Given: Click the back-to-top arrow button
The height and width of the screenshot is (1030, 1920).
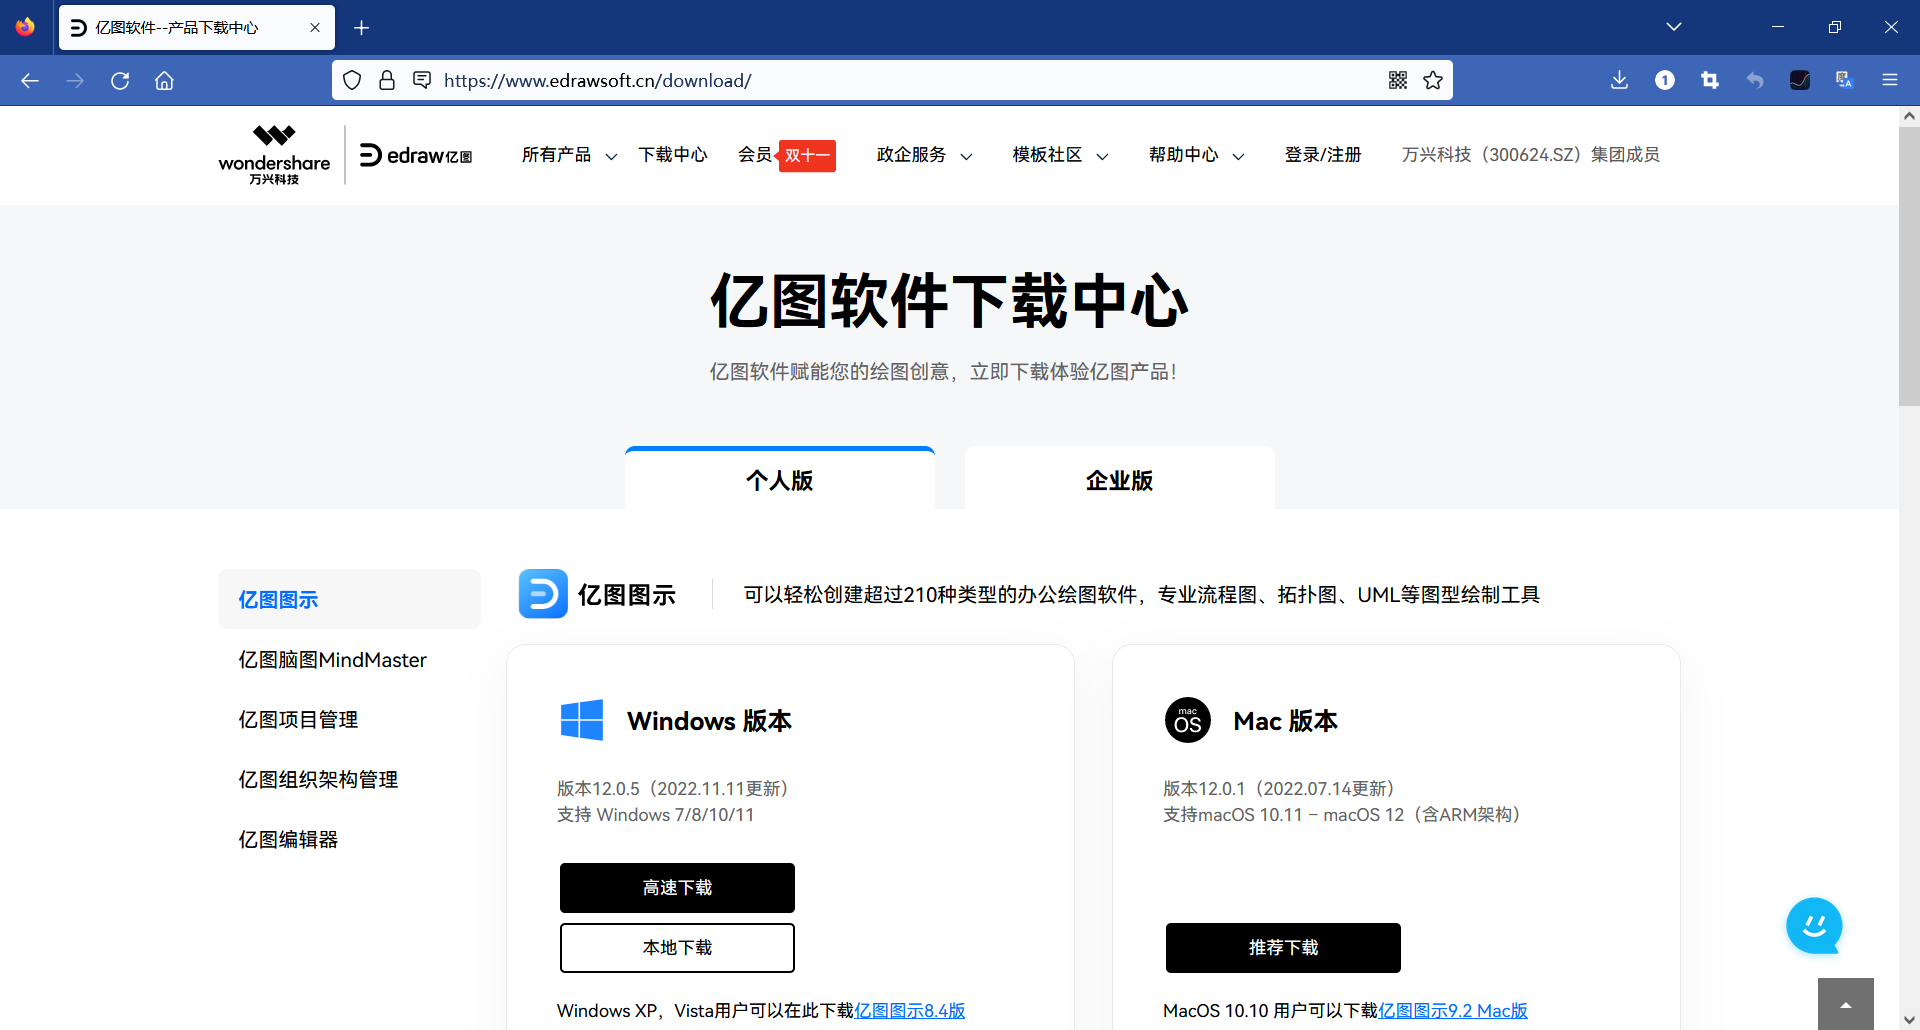Looking at the screenshot, I should (x=1846, y=1004).
